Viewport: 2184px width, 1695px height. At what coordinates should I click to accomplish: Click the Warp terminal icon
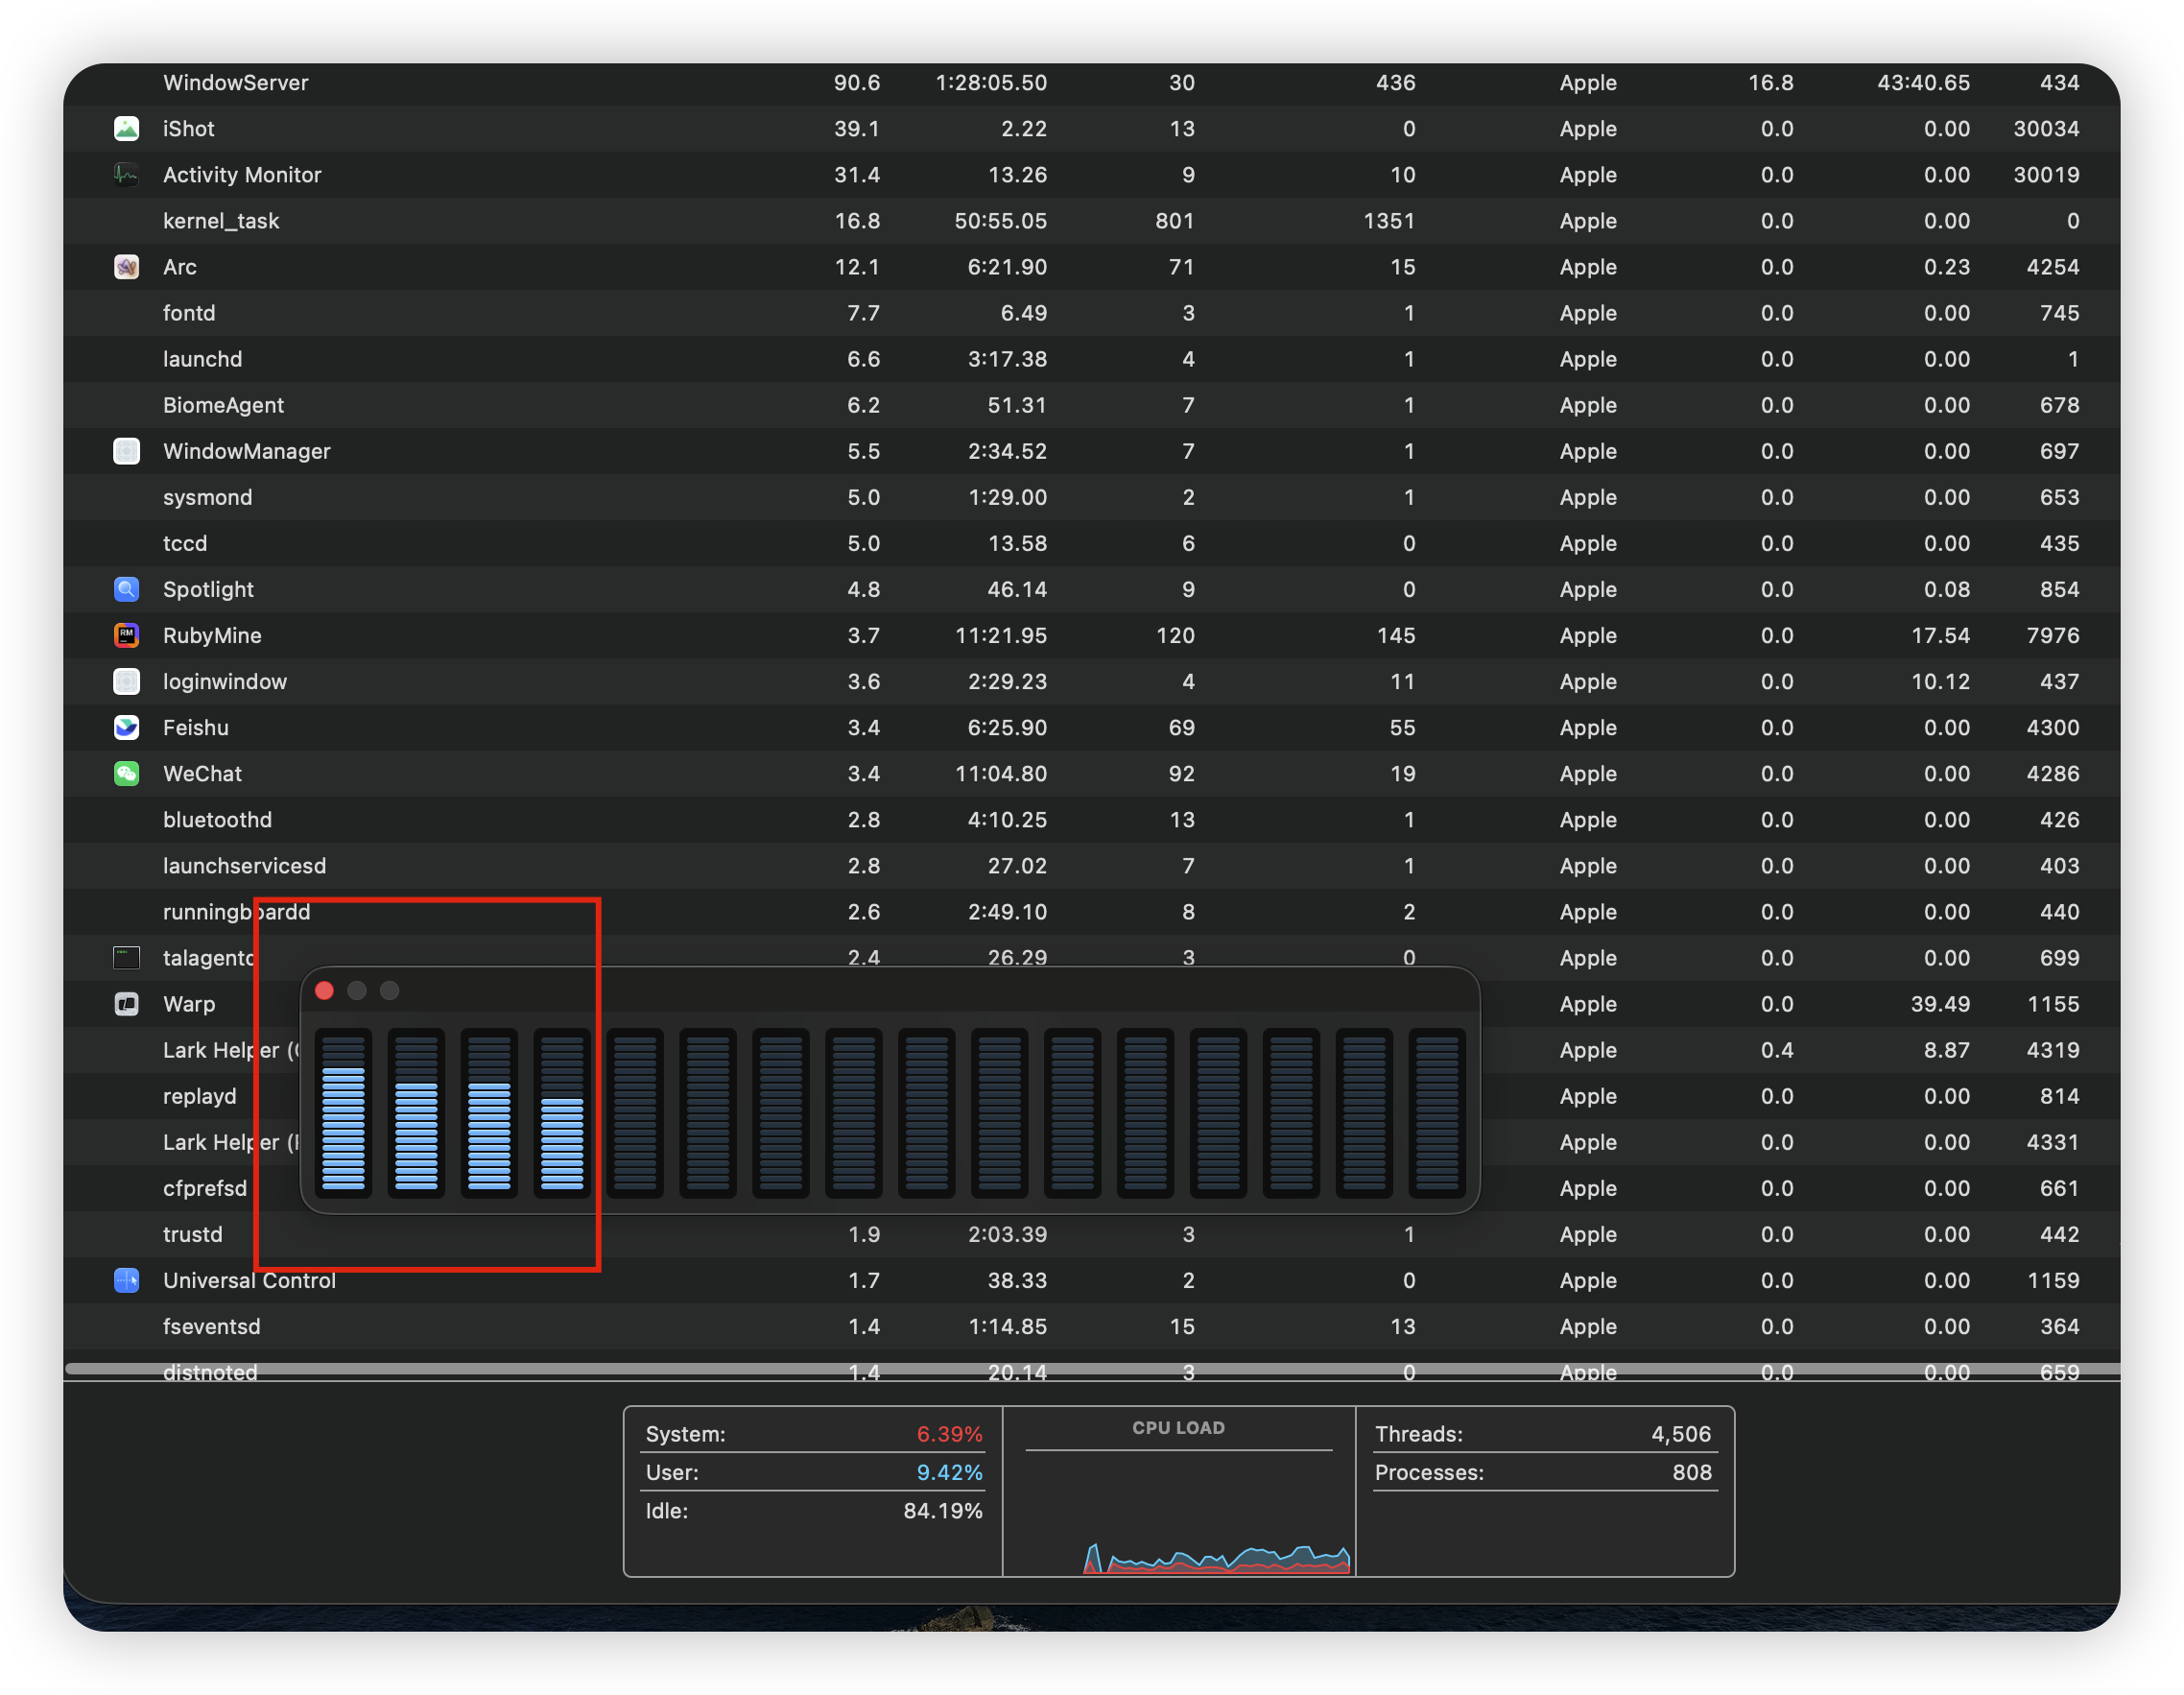point(126,1003)
